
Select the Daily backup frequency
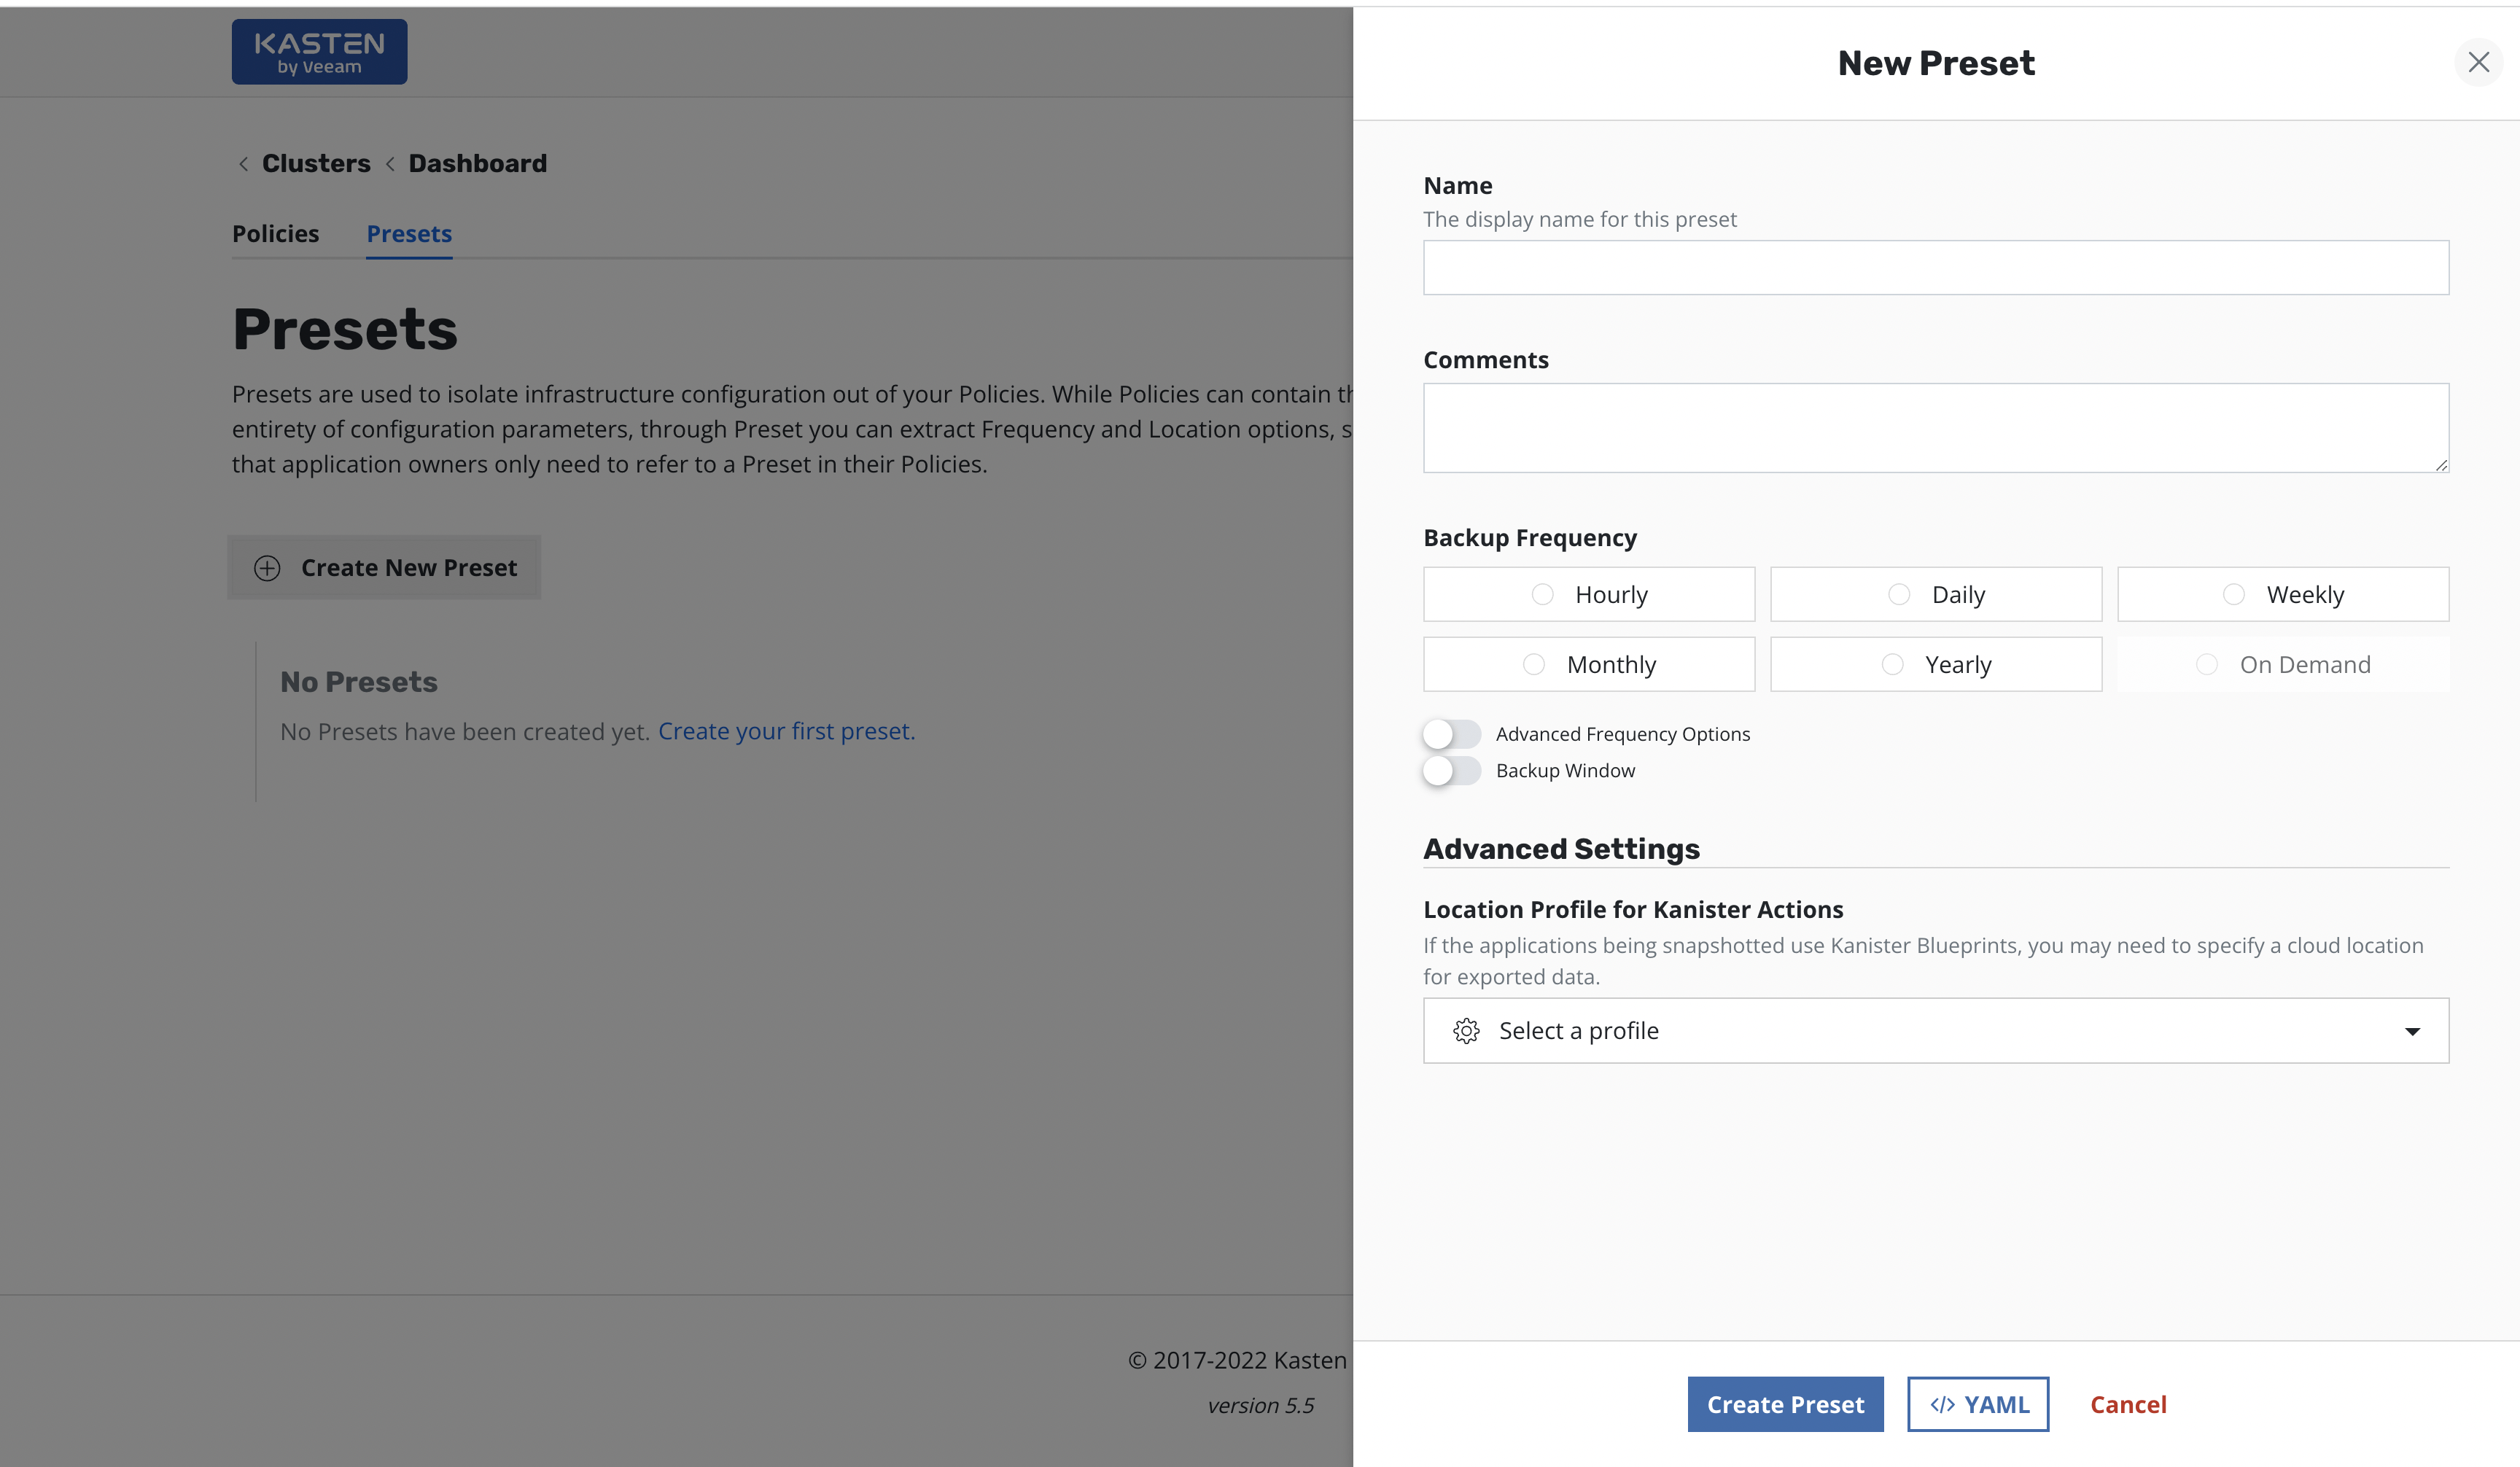[1899, 595]
